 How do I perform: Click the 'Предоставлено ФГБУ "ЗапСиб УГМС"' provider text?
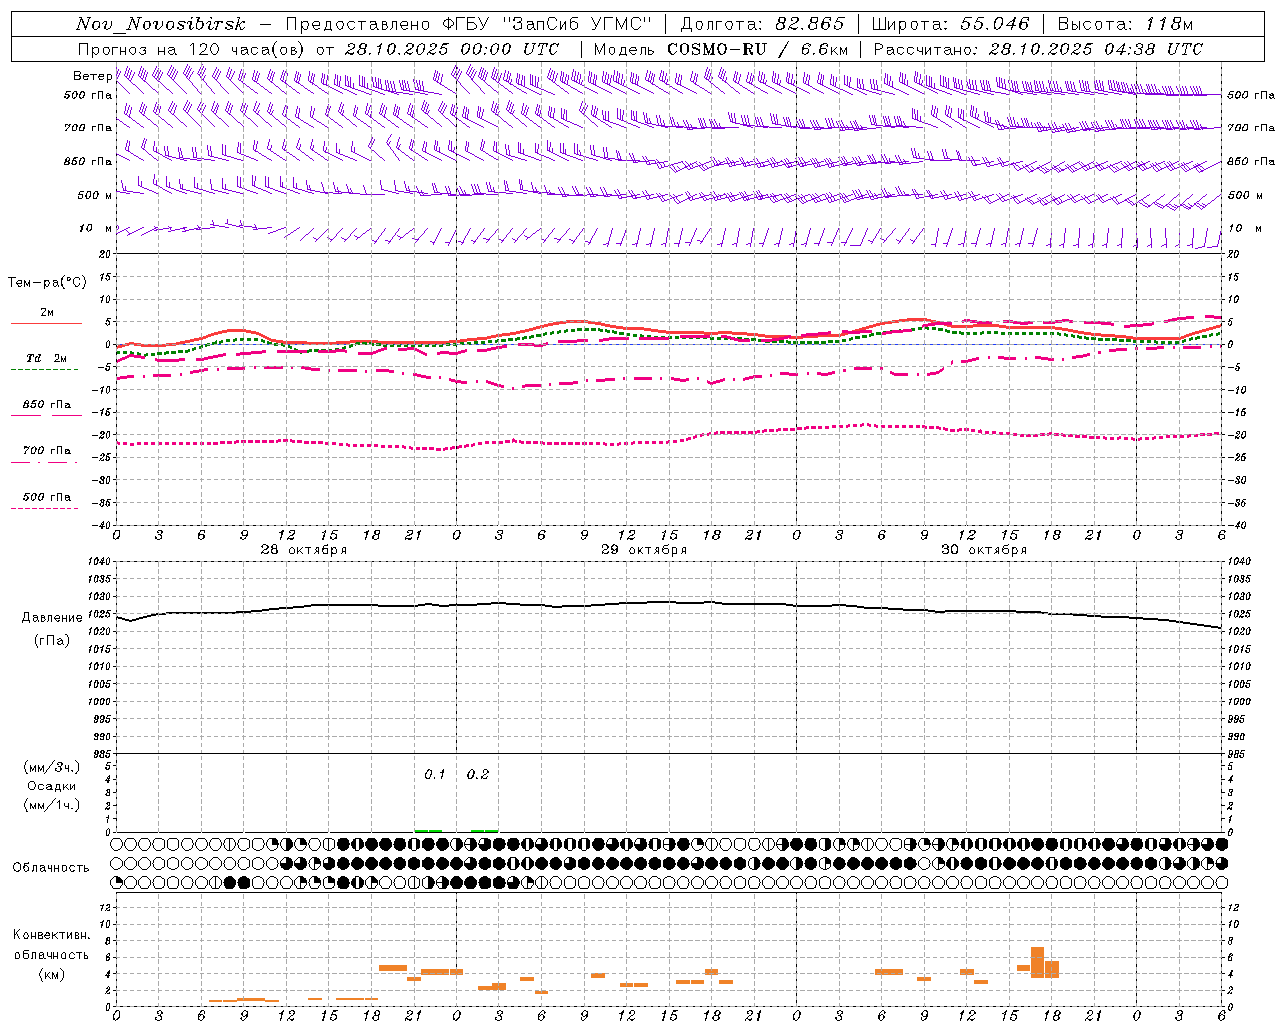coord(467,24)
